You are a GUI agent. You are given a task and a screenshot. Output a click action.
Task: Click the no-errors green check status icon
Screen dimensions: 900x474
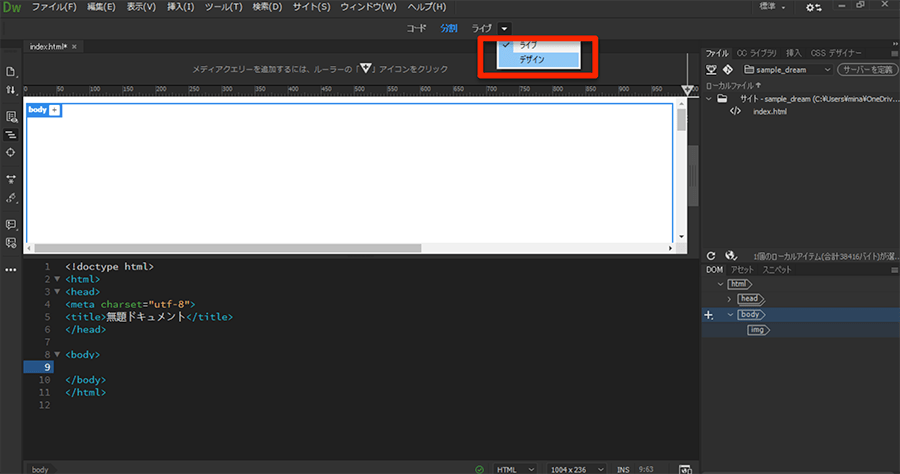click(479, 469)
